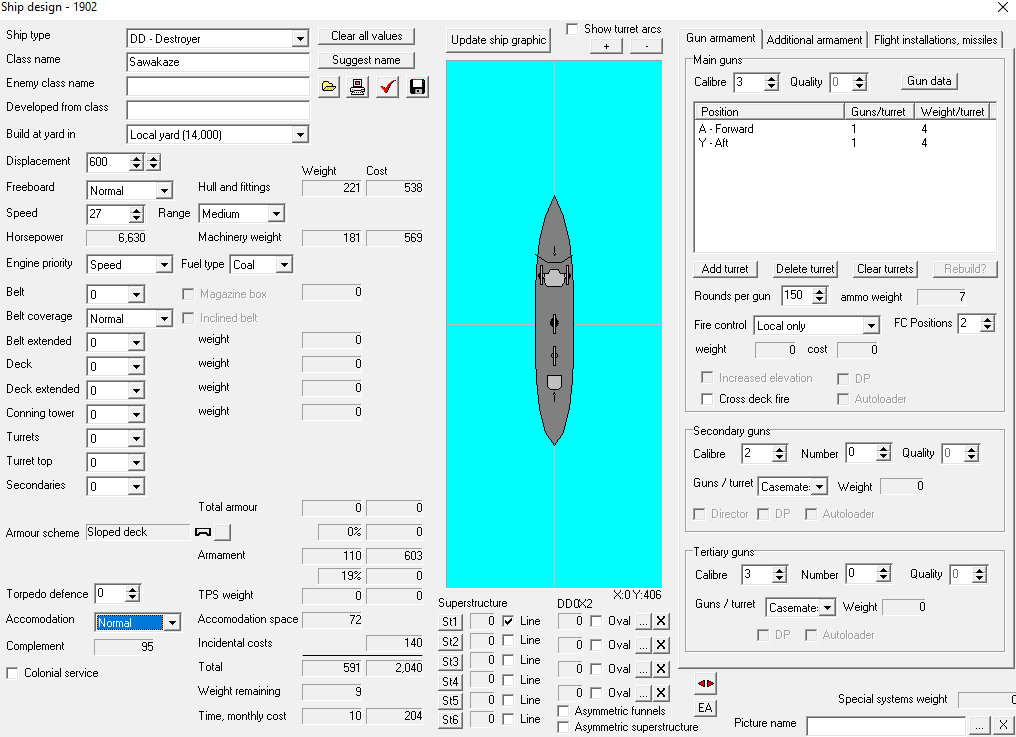The width and height of the screenshot is (1016, 737).
Task: Open the Accomodation dropdown
Action: [x=172, y=622]
